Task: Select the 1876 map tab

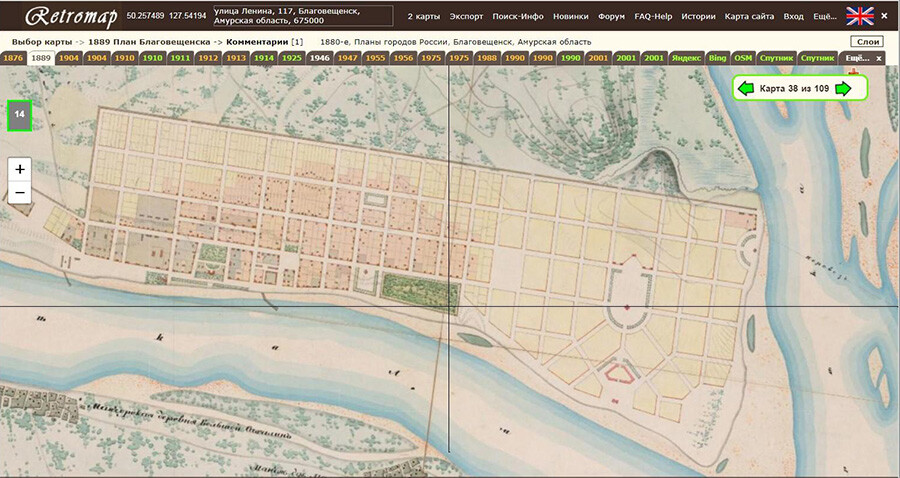Action: (13, 58)
